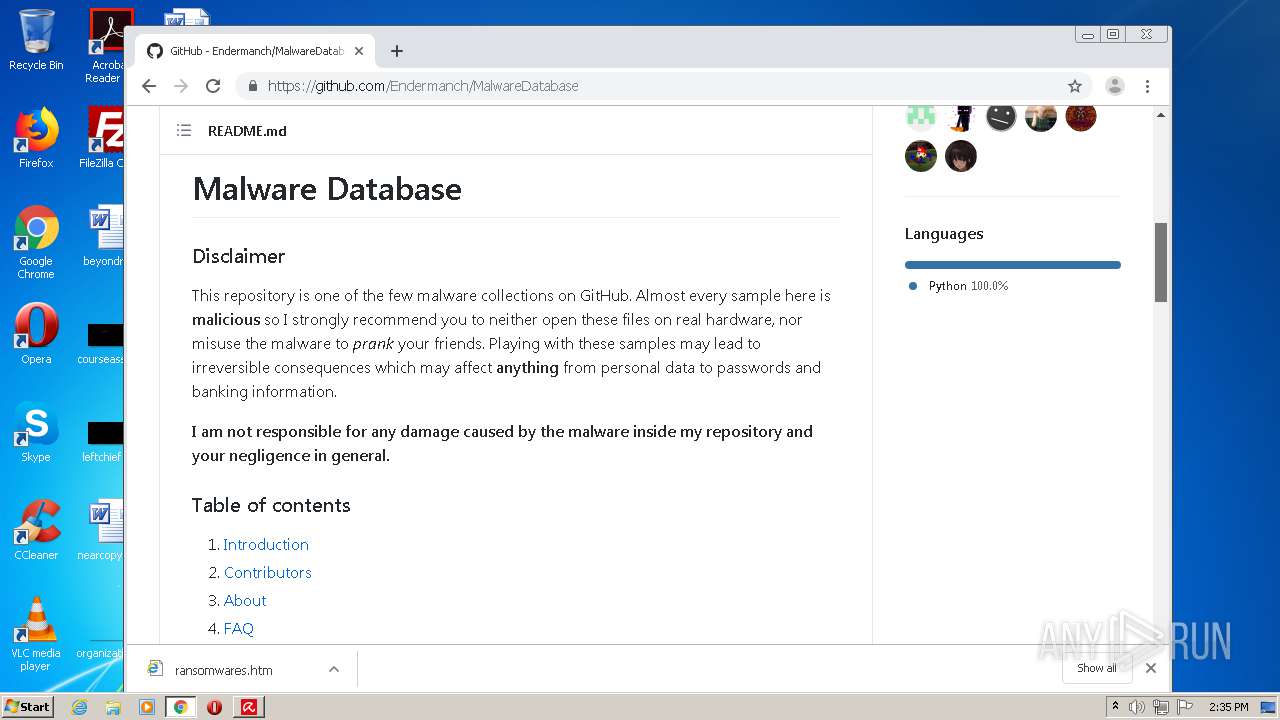Open the downloaded ransomwares.htm file
This screenshot has width=1280, height=720.
224,670
